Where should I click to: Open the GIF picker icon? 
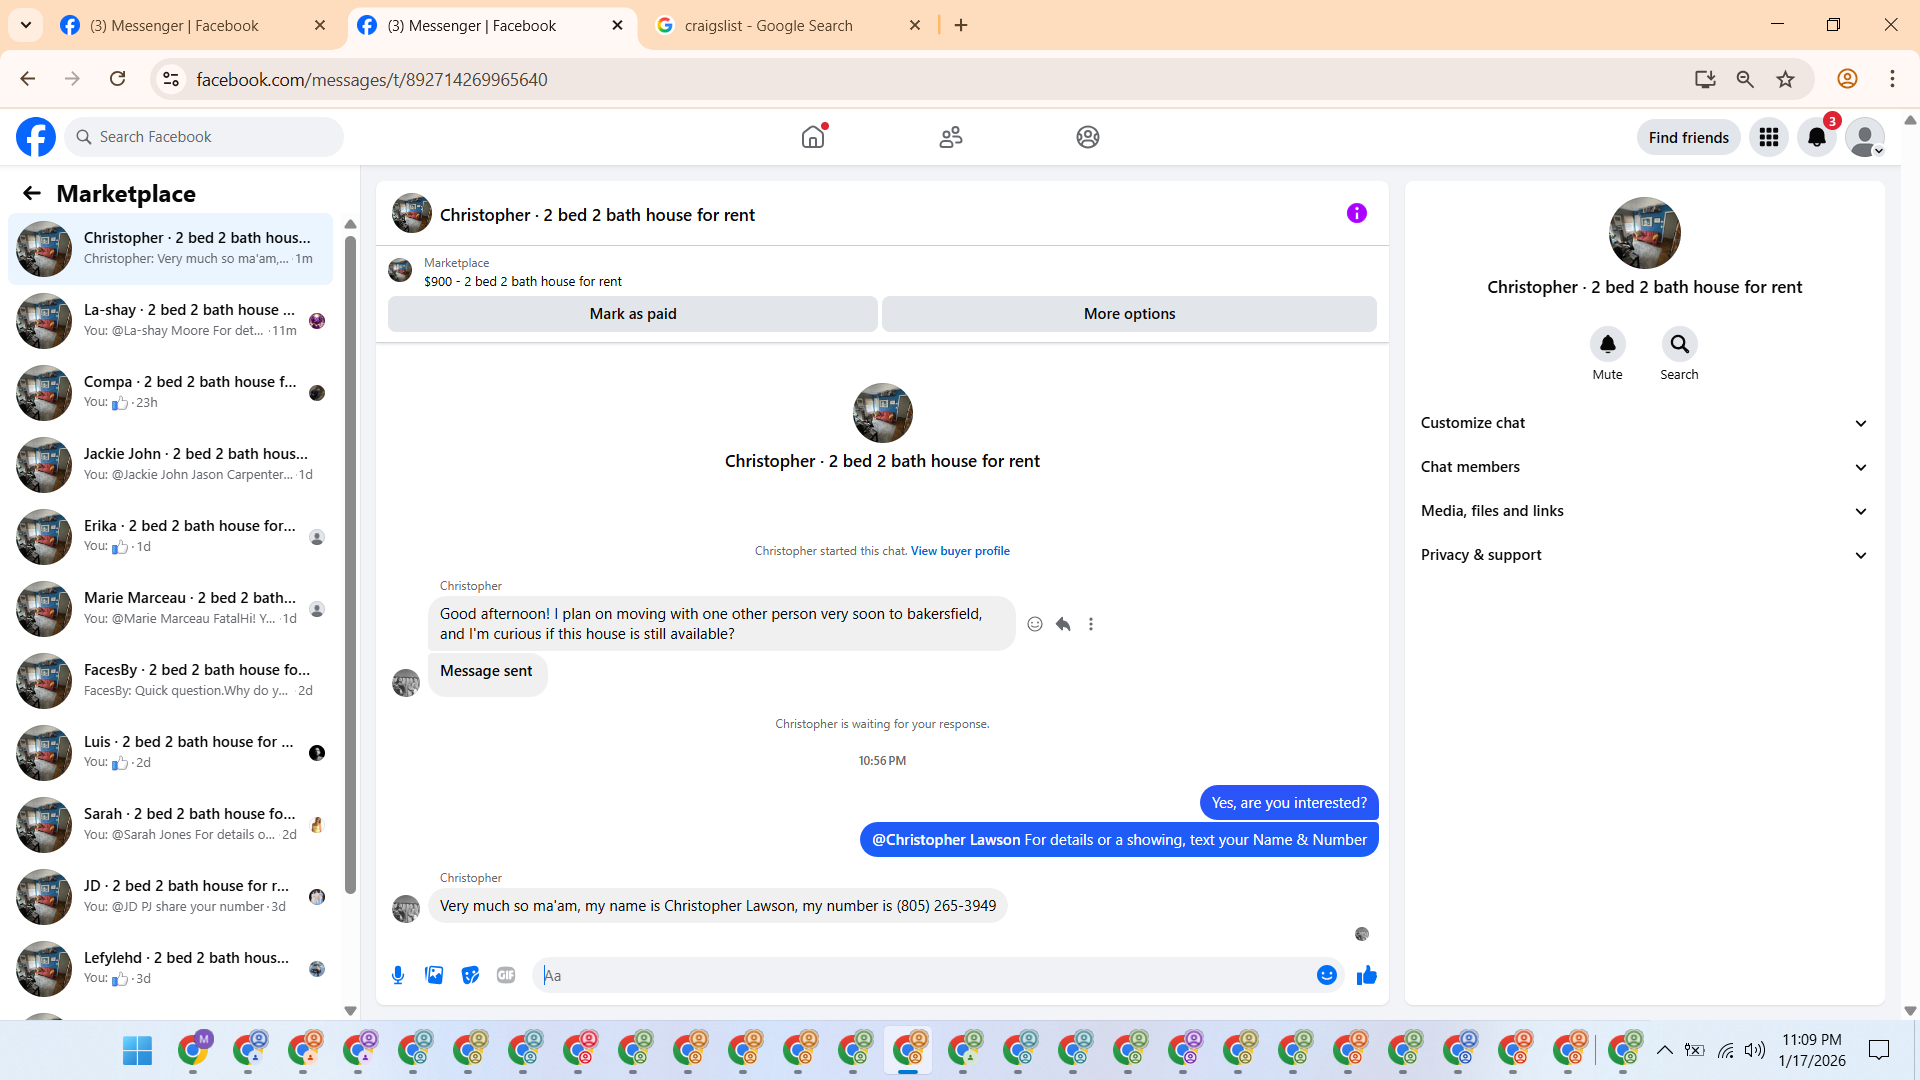[506, 975]
